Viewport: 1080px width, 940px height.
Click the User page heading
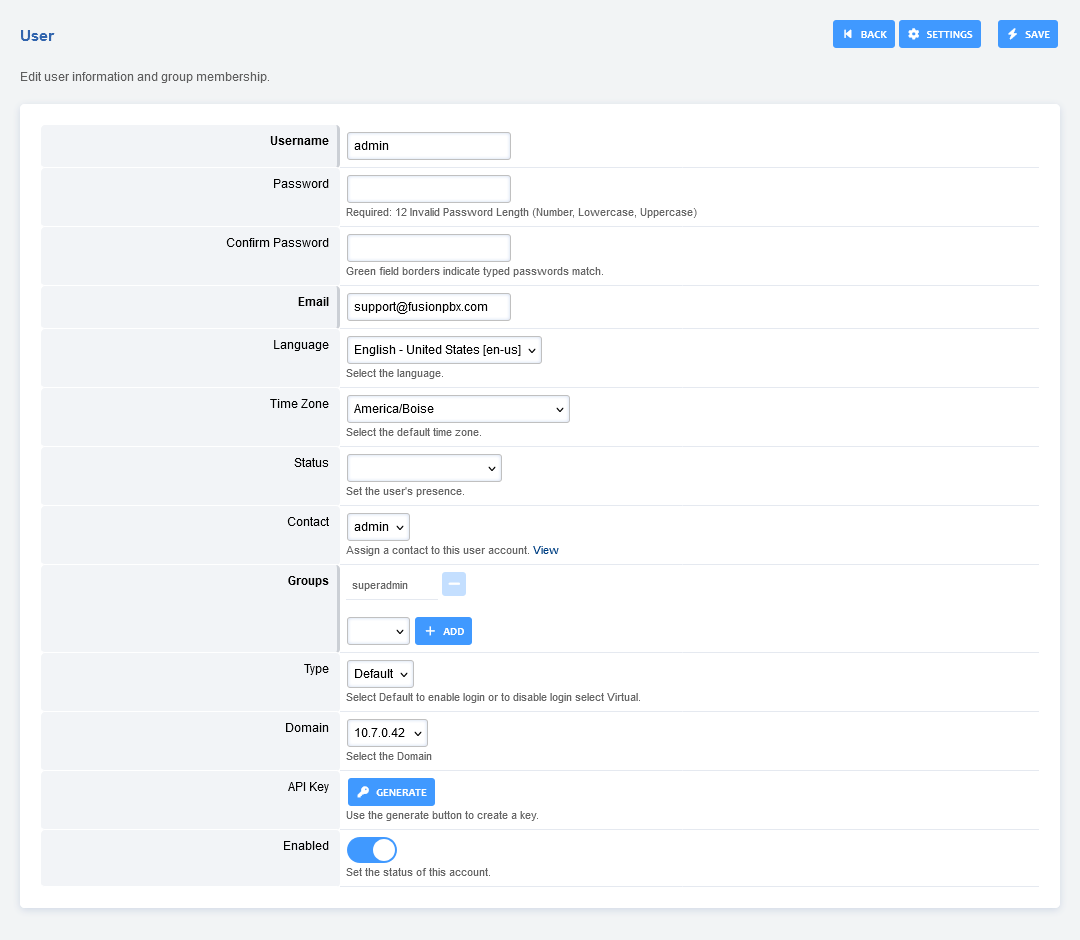37,36
